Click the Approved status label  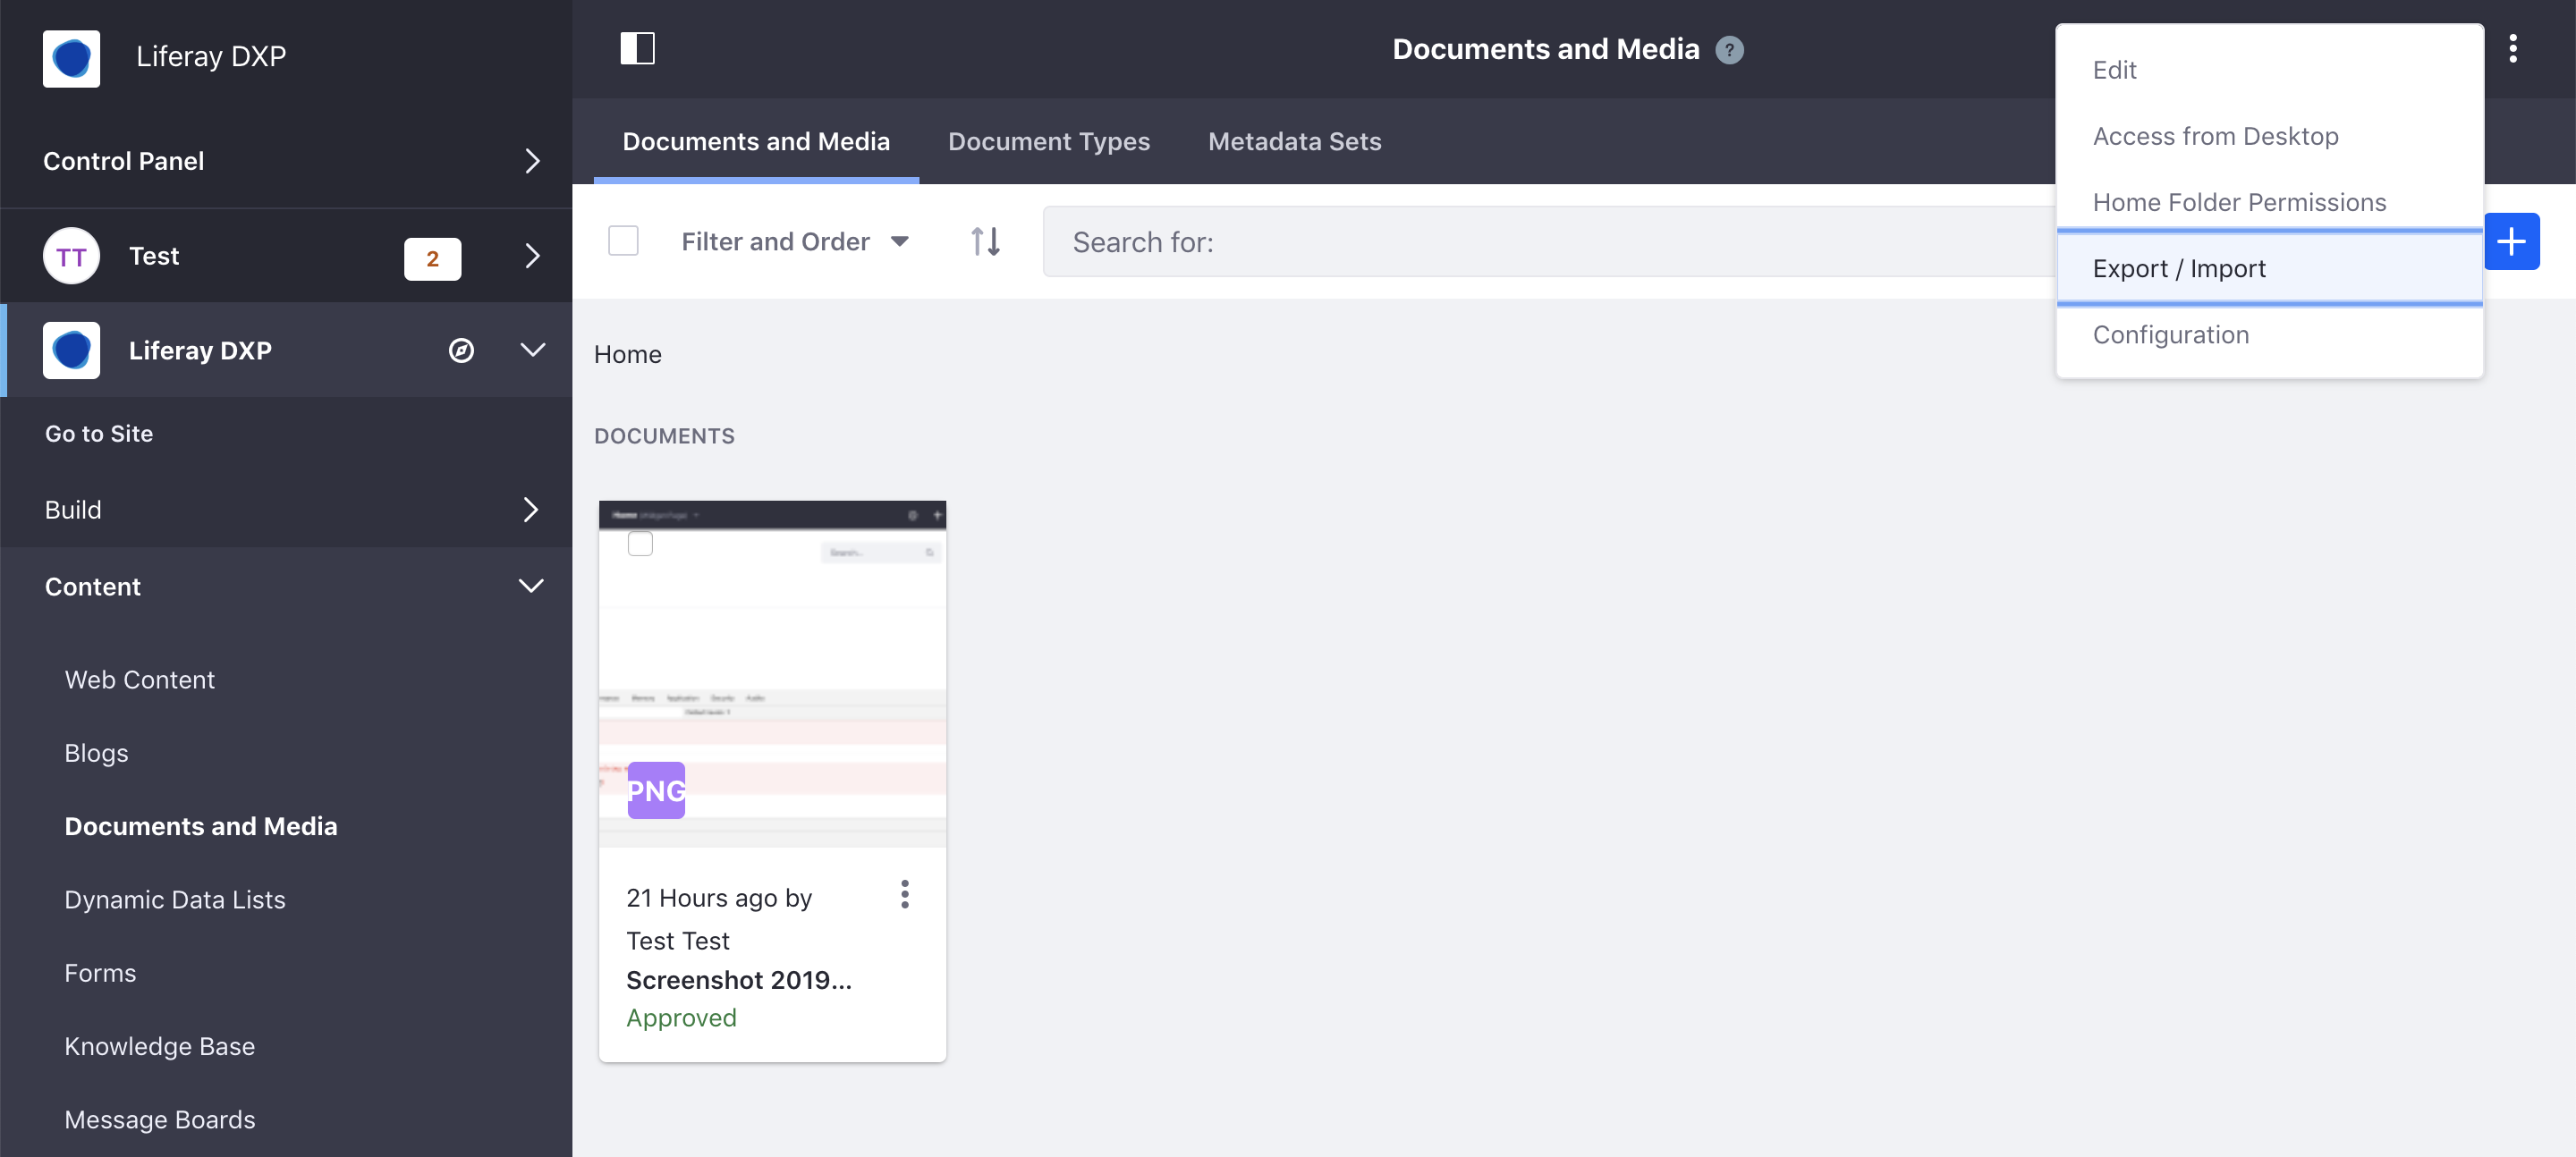point(681,1018)
